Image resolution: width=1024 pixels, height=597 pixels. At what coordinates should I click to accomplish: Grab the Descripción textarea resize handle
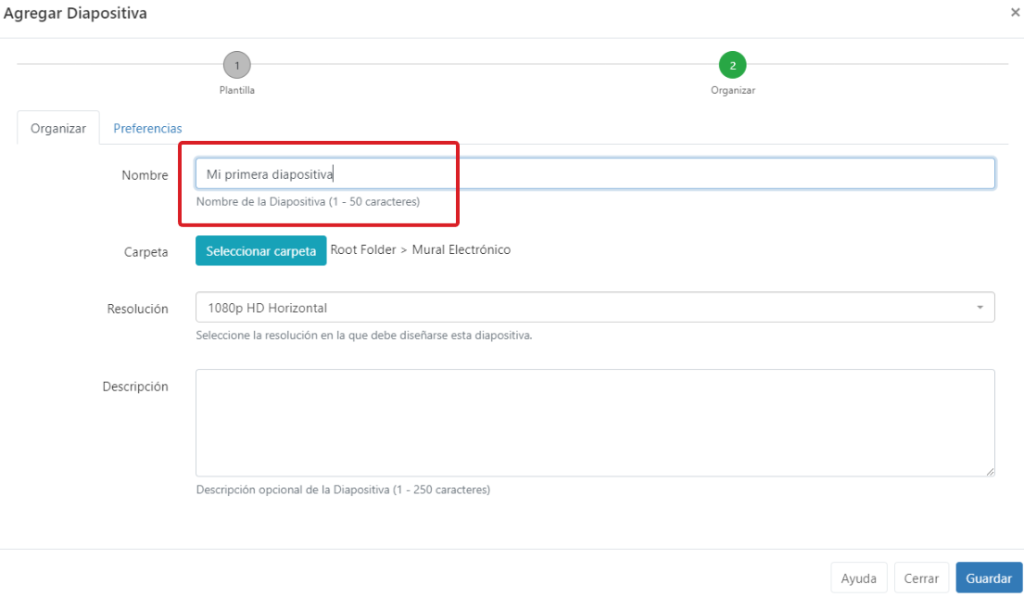[990, 472]
